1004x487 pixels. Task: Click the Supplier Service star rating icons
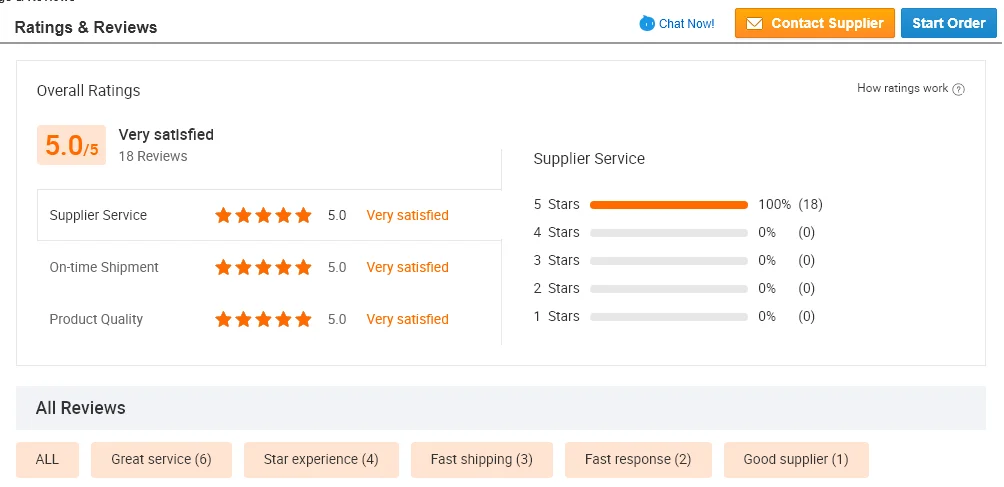click(x=263, y=215)
